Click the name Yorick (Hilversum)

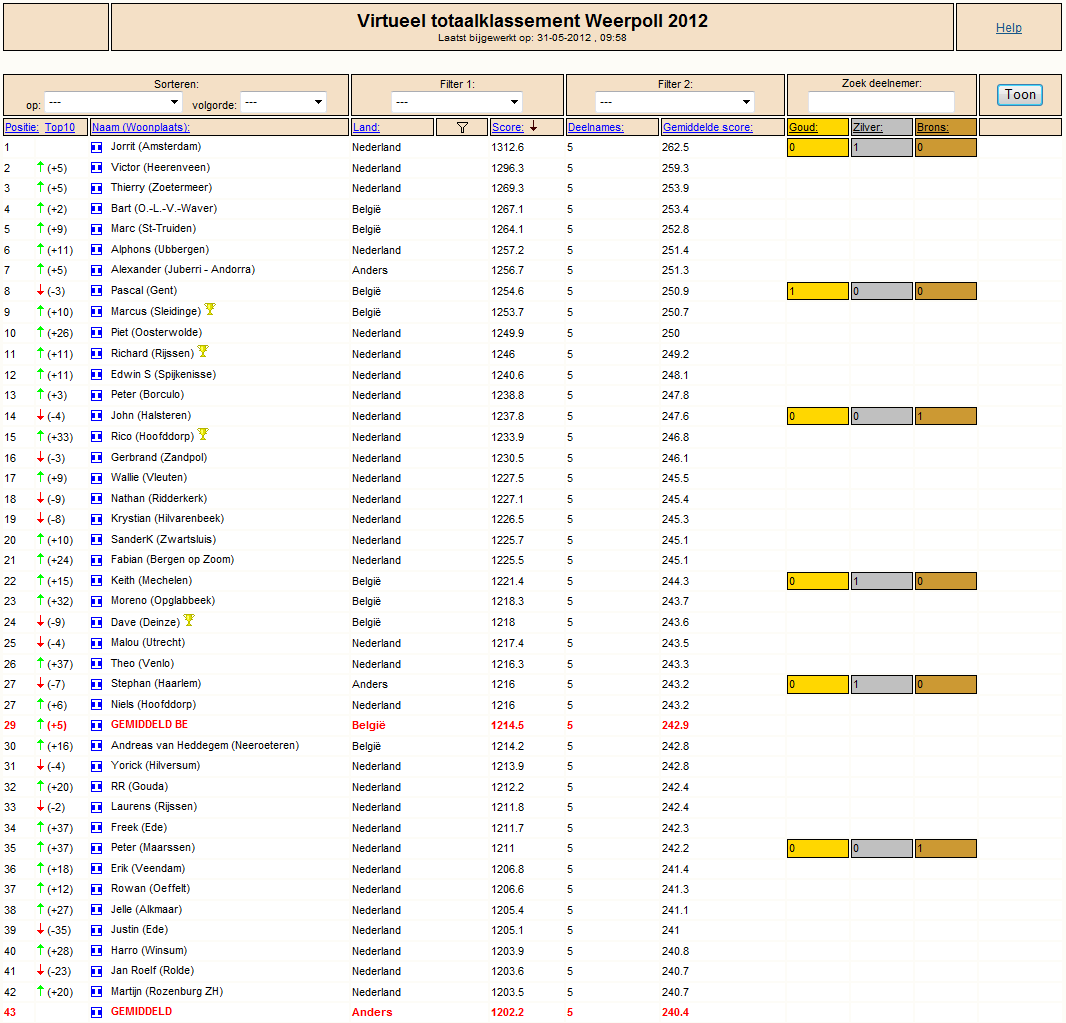click(x=155, y=765)
